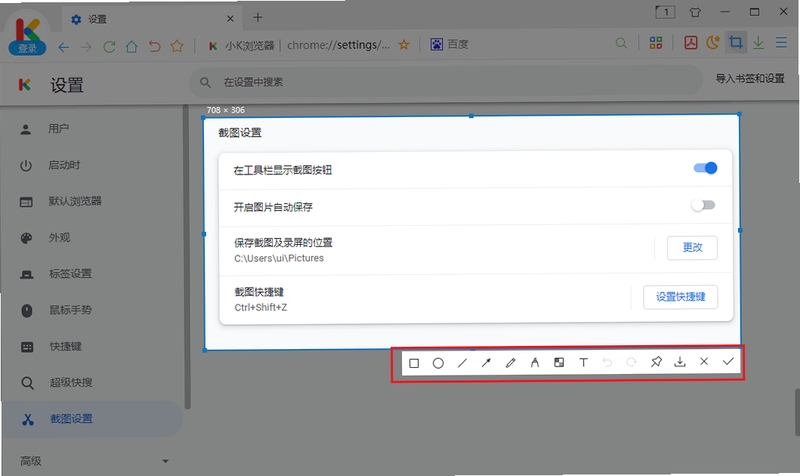Click the screenshot crop toolbar button

[x=736, y=42]
